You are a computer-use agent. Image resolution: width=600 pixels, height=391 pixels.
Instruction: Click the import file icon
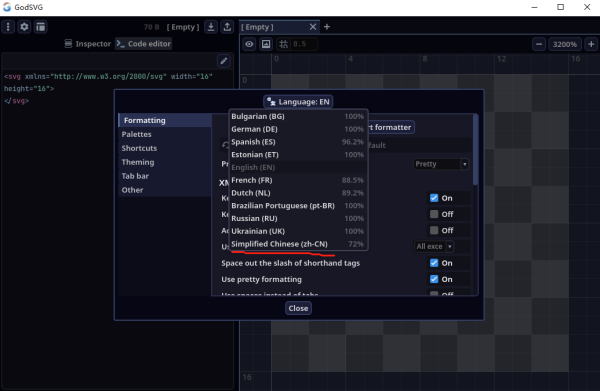point(211,27)
